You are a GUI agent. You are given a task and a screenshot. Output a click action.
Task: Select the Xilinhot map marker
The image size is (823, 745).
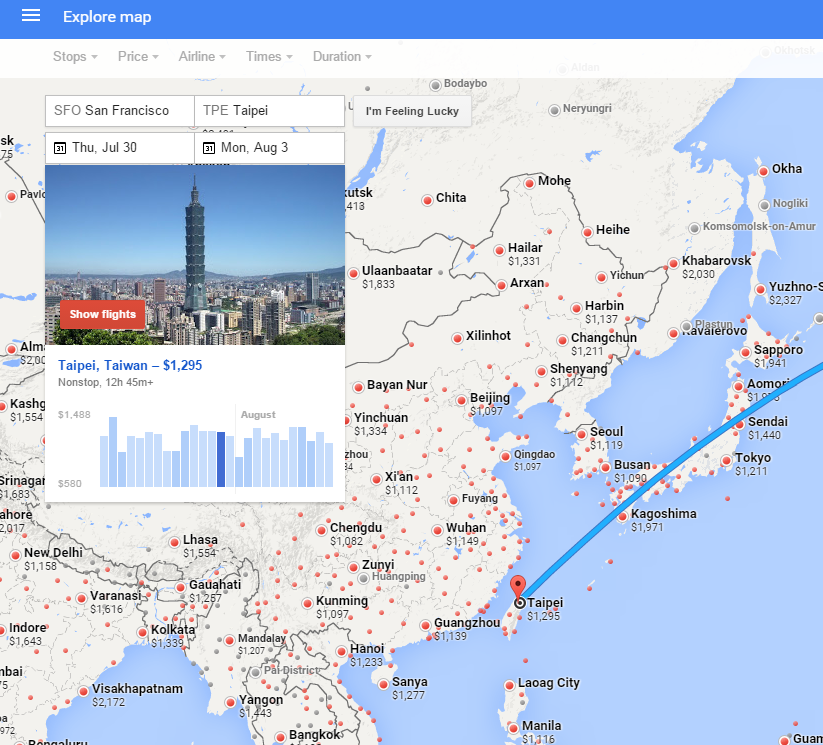pos(457,338)
